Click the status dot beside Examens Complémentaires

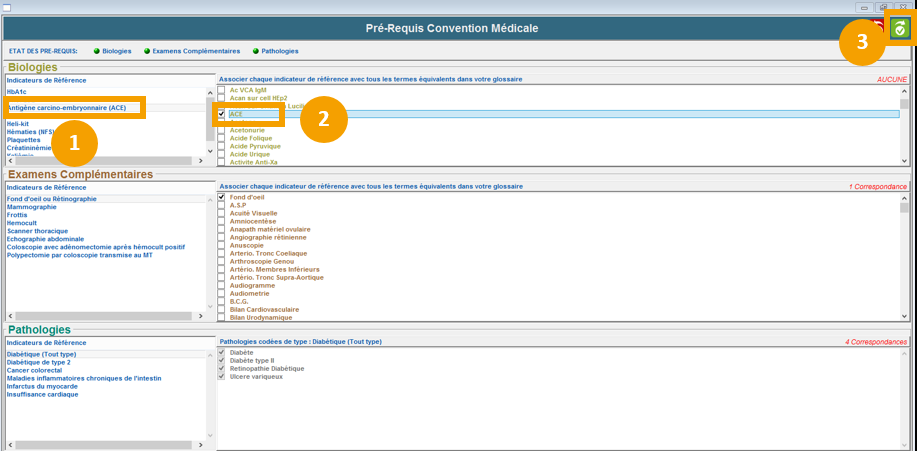[147, 51]
